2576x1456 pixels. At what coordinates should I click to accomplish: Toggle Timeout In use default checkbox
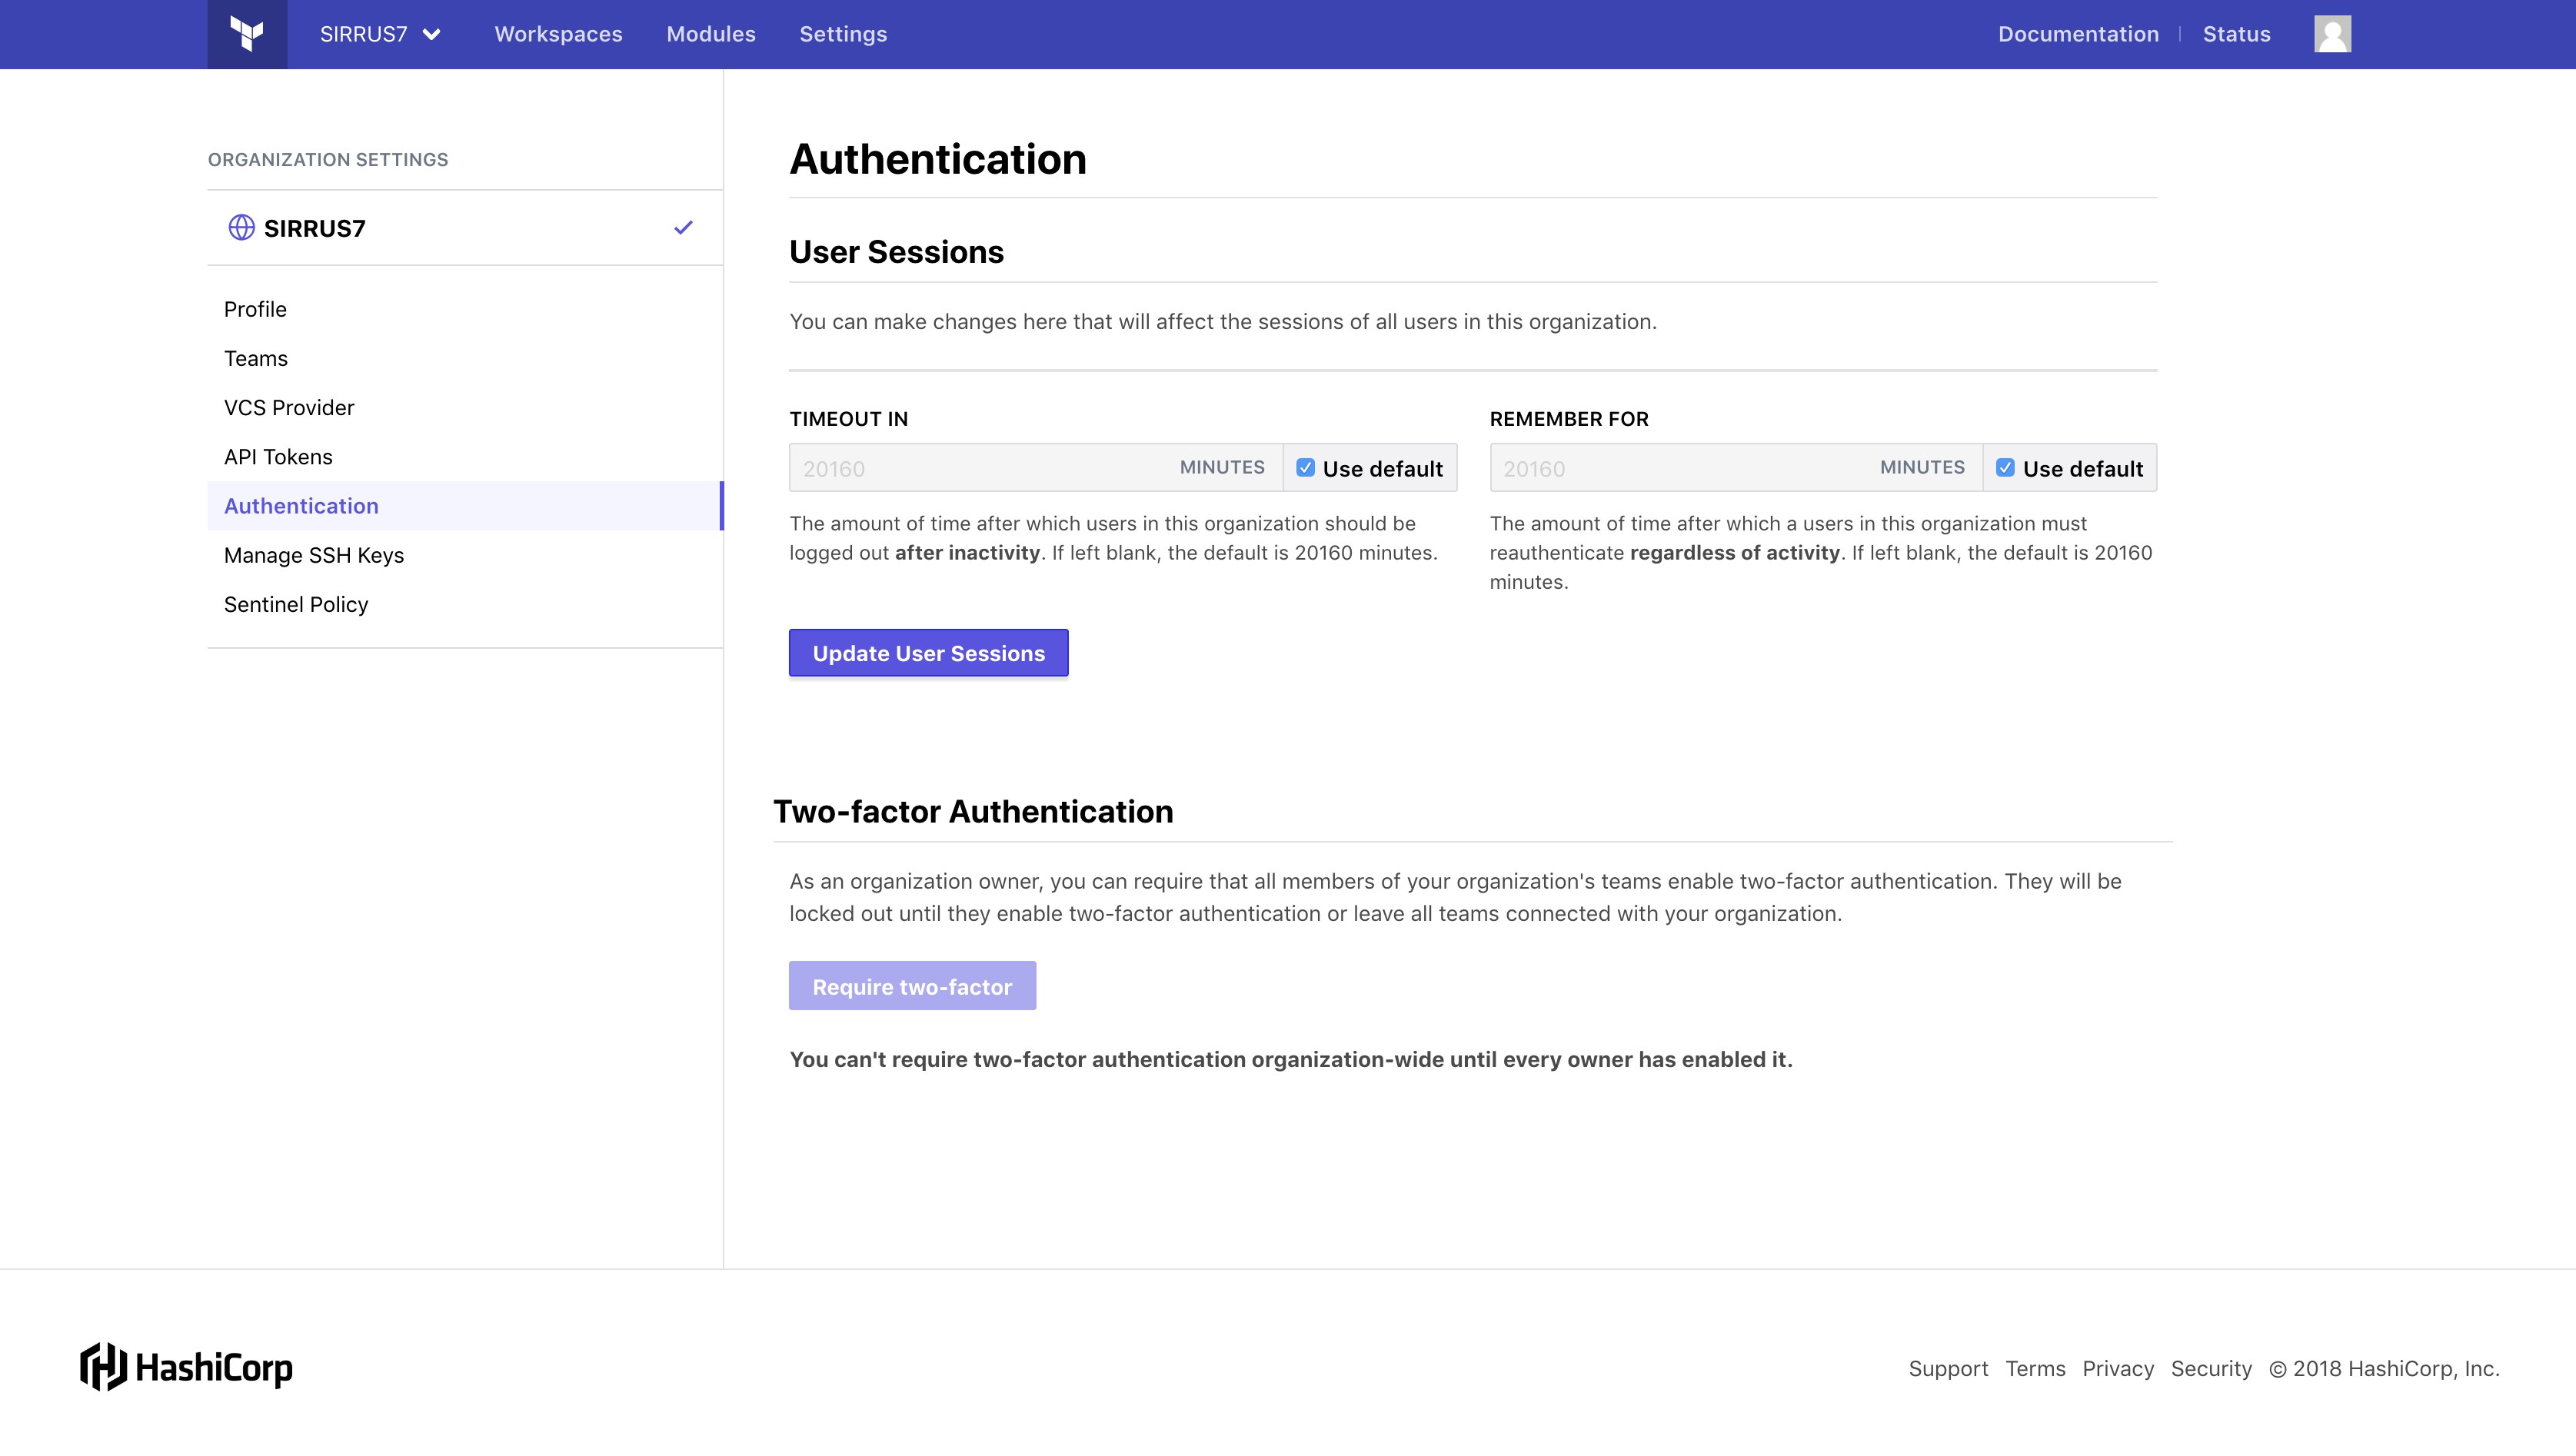click(x=1305, y=468)
